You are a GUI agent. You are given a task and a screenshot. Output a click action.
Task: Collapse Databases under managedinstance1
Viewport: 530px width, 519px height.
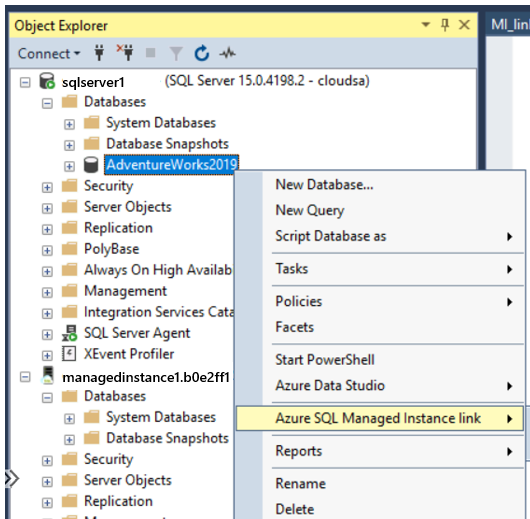(x=47, y=398)
